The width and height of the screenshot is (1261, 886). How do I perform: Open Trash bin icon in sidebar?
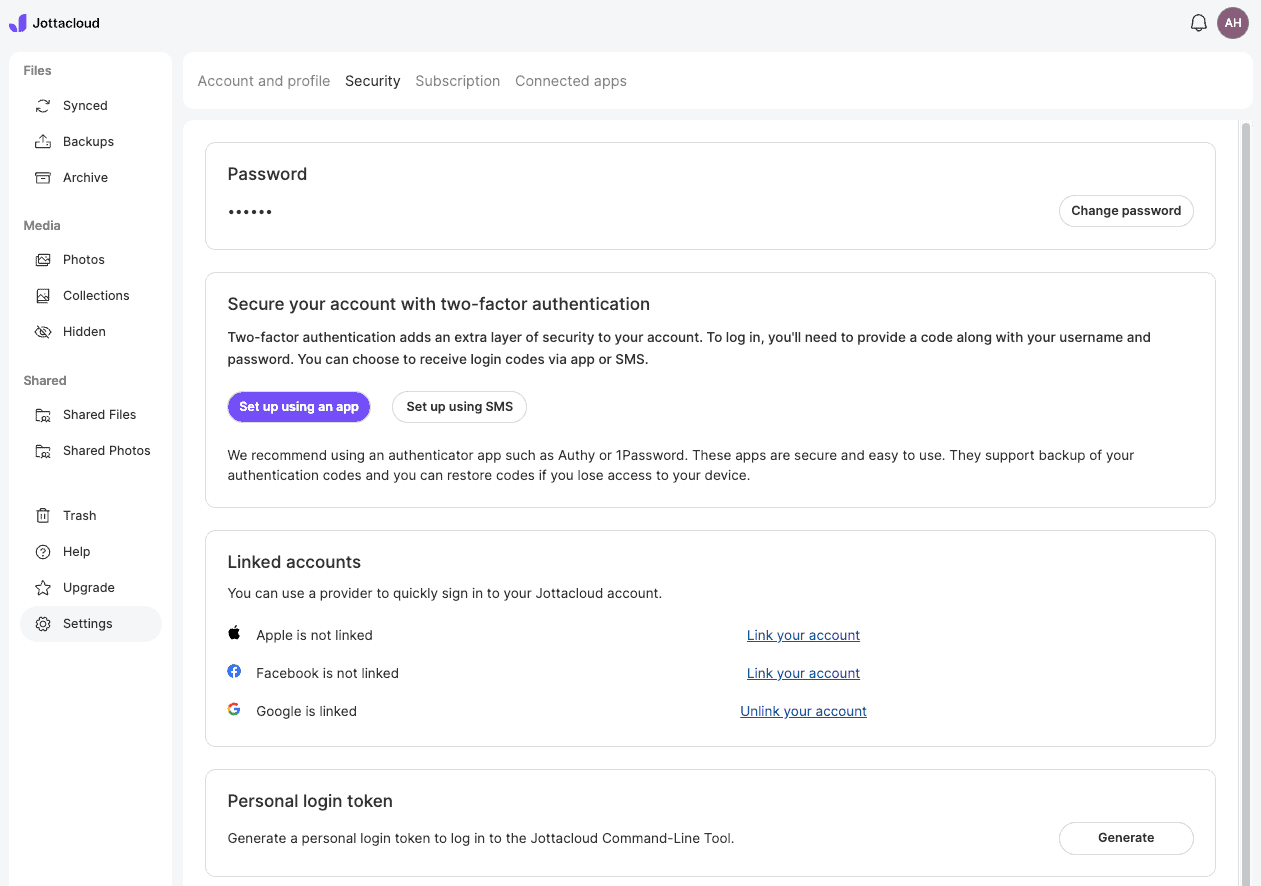coord(43,516)
